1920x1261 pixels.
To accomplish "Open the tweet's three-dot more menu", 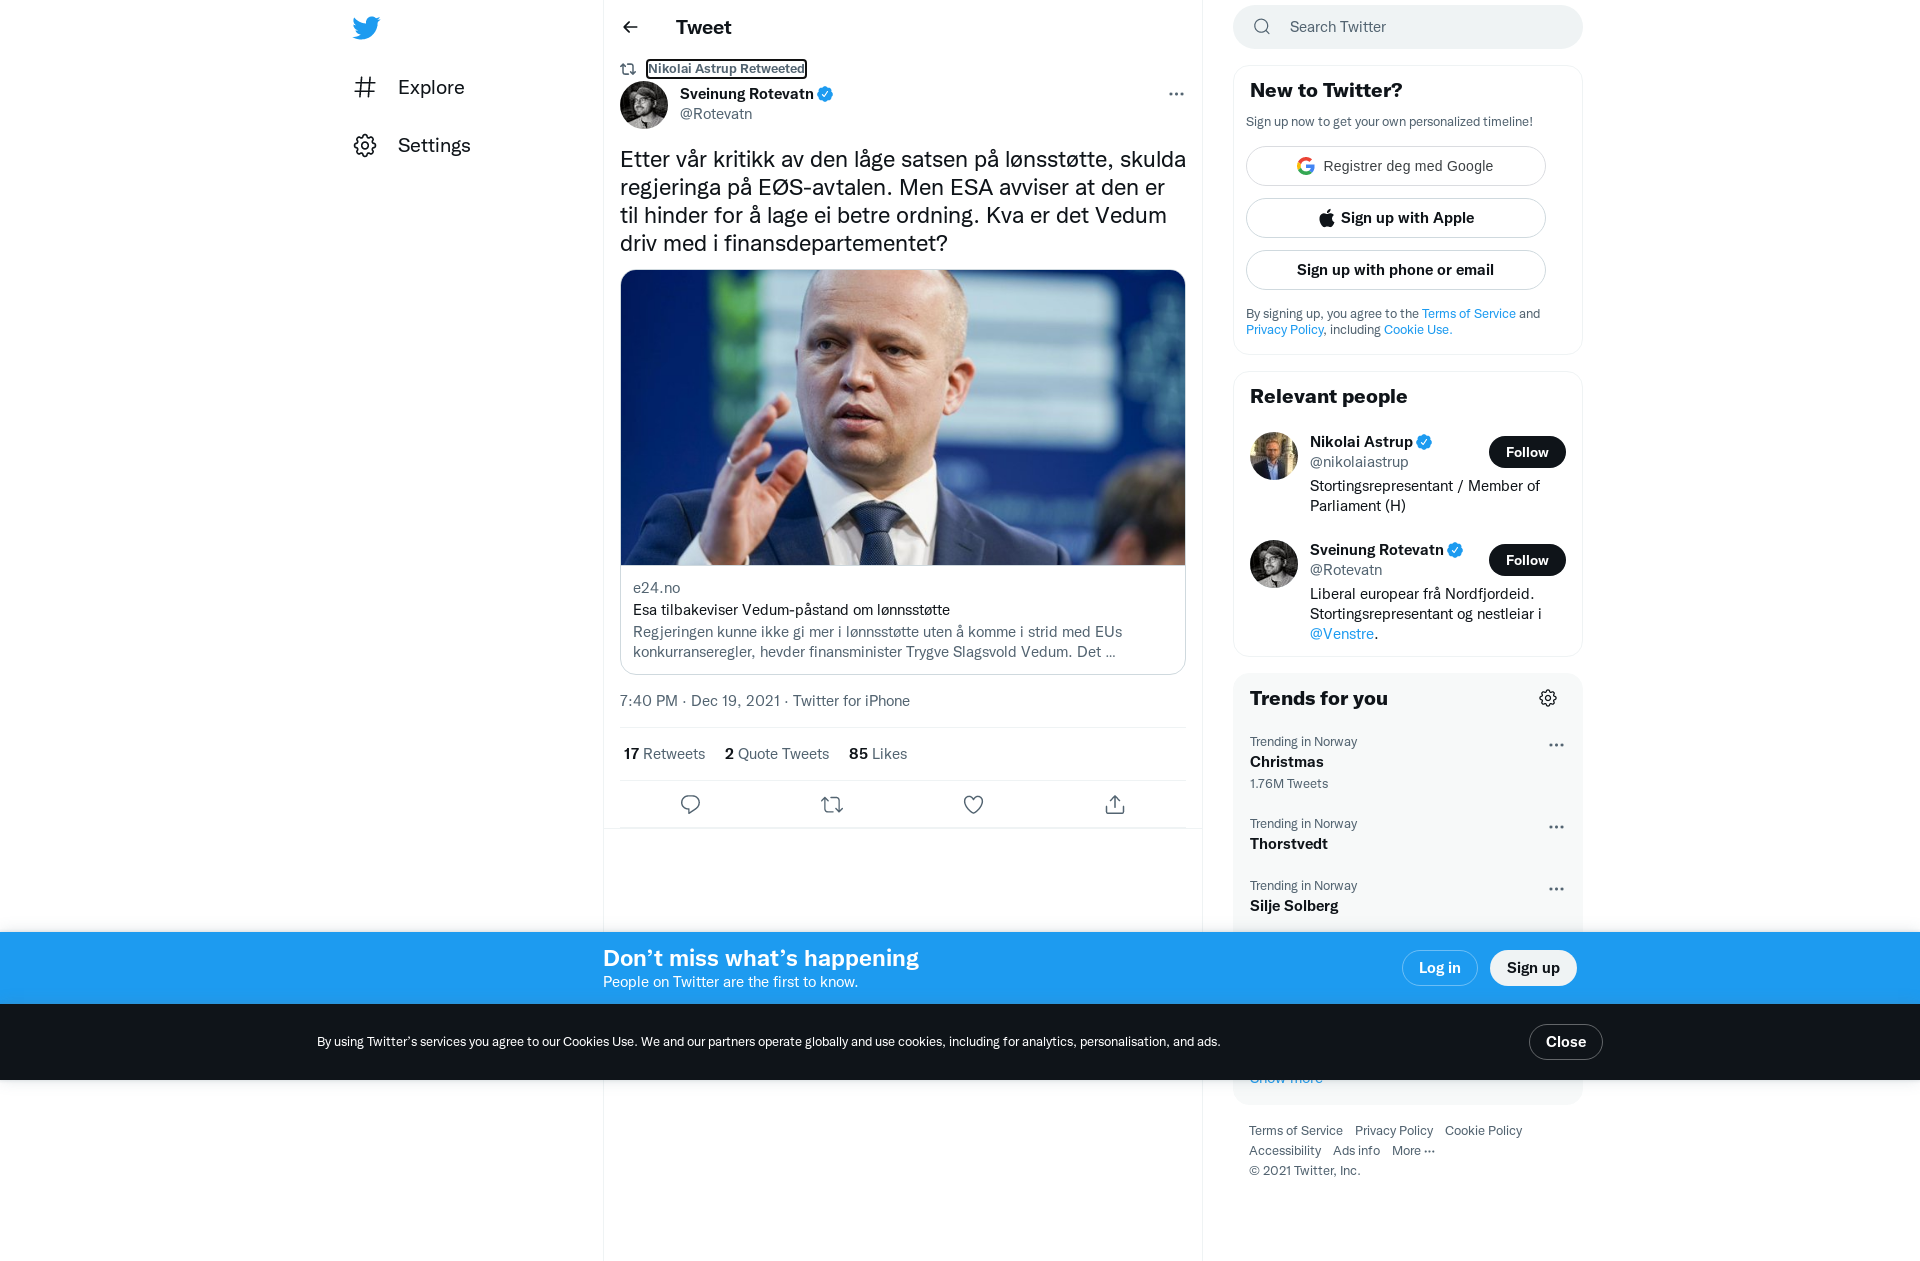I will 1176,94.
